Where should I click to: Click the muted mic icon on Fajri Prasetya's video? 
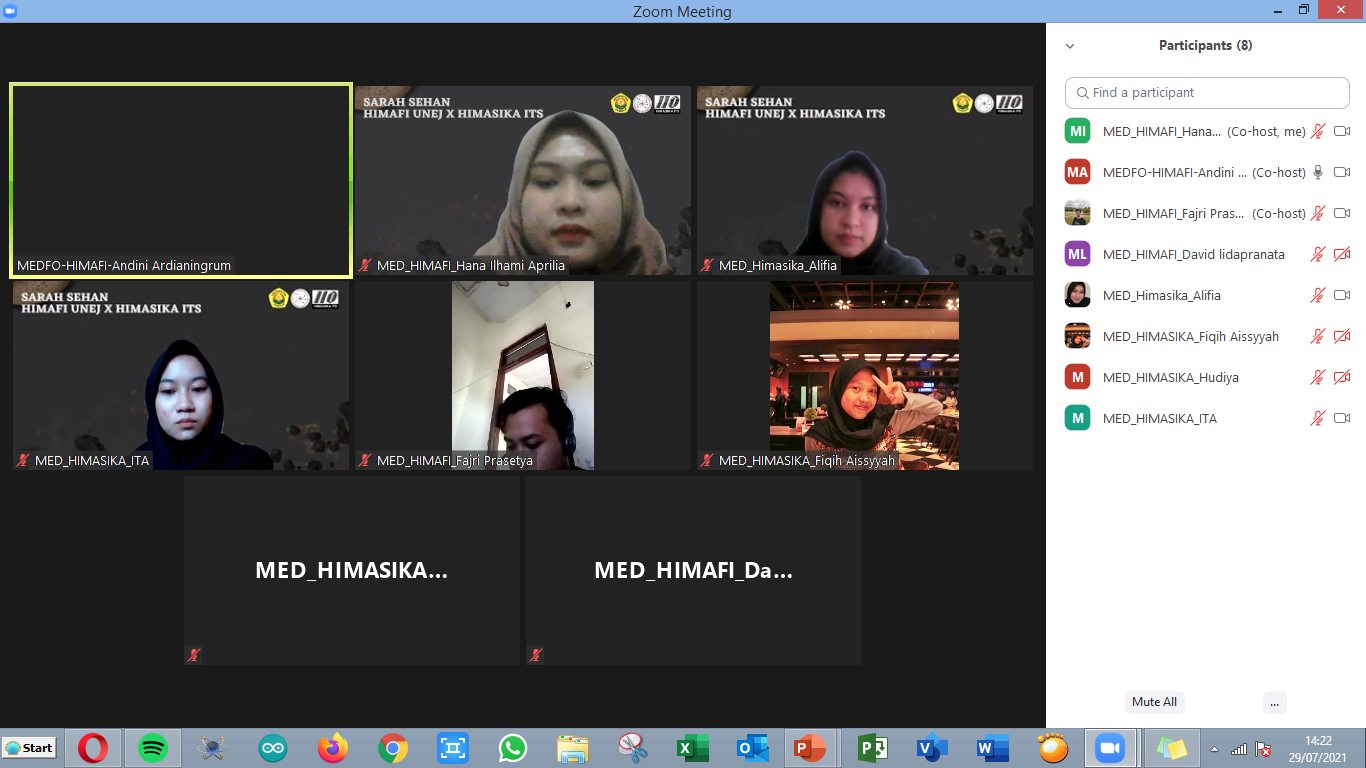pos(366,461)
